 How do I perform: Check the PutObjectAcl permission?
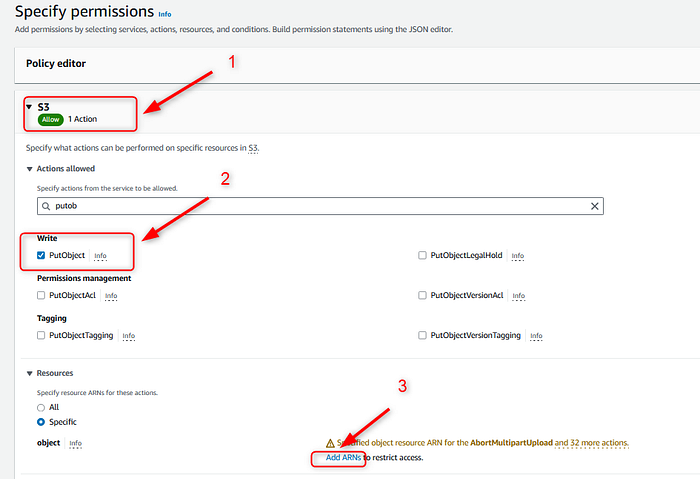41,295
